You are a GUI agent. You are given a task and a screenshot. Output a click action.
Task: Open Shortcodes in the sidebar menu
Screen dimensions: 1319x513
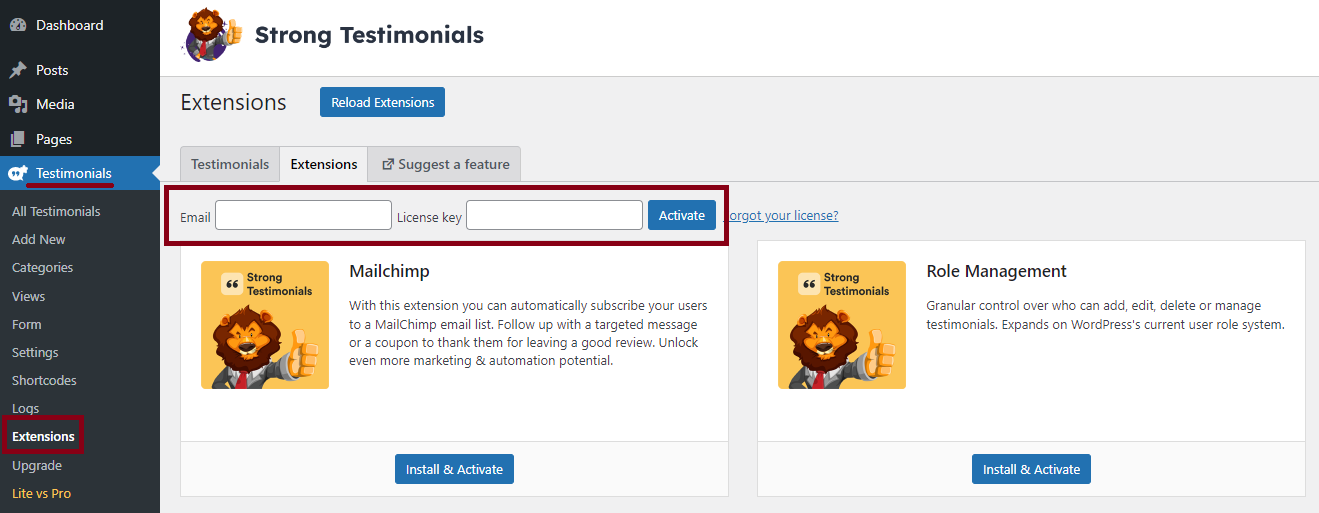(x=44, y=380)
